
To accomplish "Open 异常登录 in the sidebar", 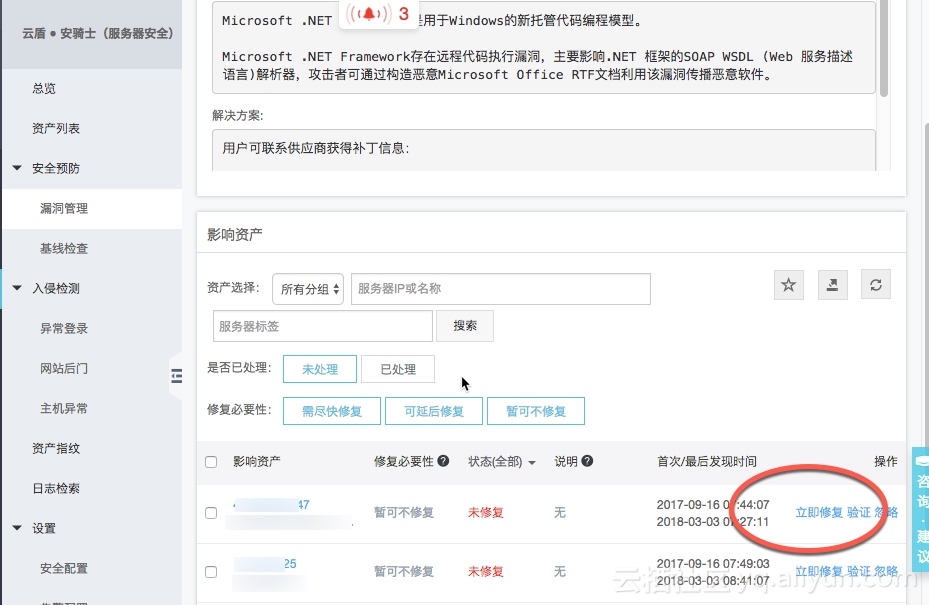I will coord(64,328).
